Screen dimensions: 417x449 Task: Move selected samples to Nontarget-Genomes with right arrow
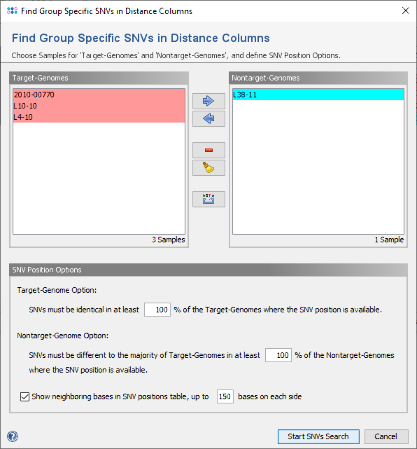208,101
